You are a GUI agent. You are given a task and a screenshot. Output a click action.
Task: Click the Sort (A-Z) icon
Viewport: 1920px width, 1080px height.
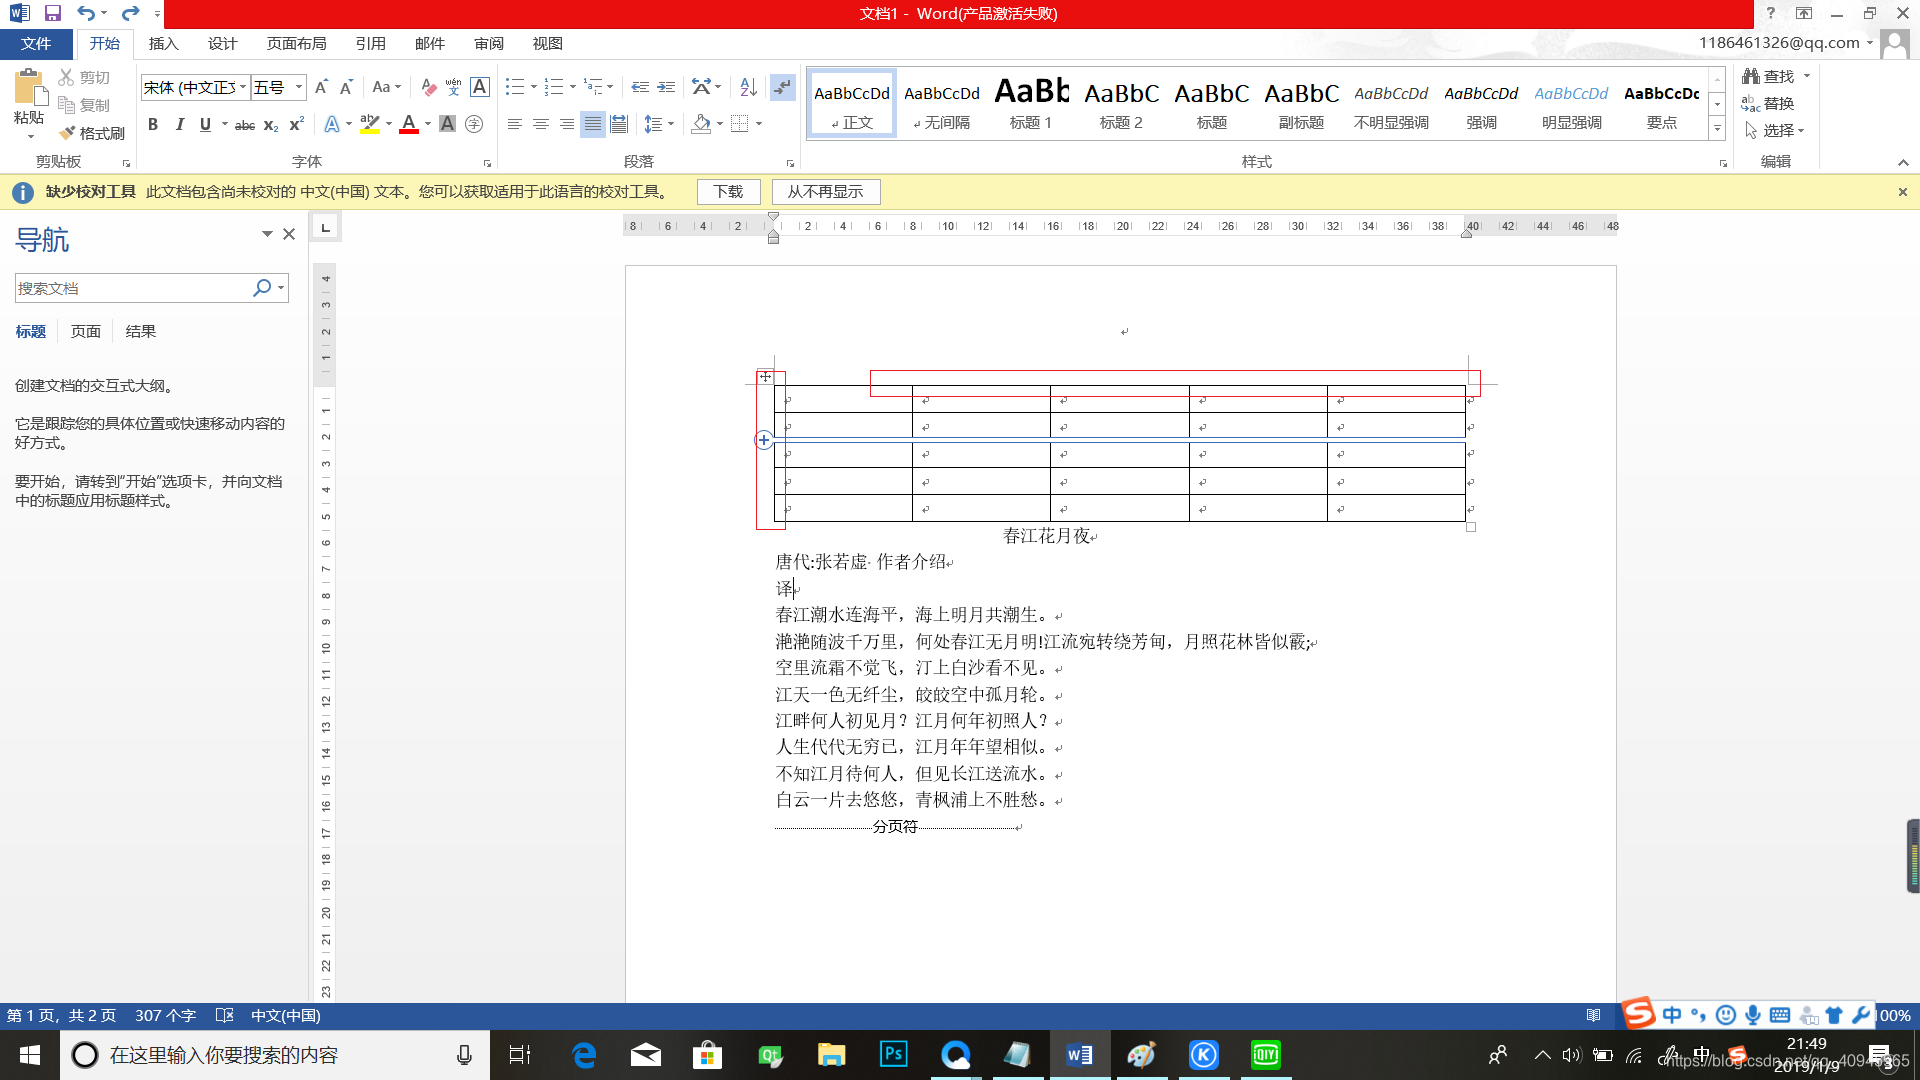pyautogui.click(x=748, y=87)
